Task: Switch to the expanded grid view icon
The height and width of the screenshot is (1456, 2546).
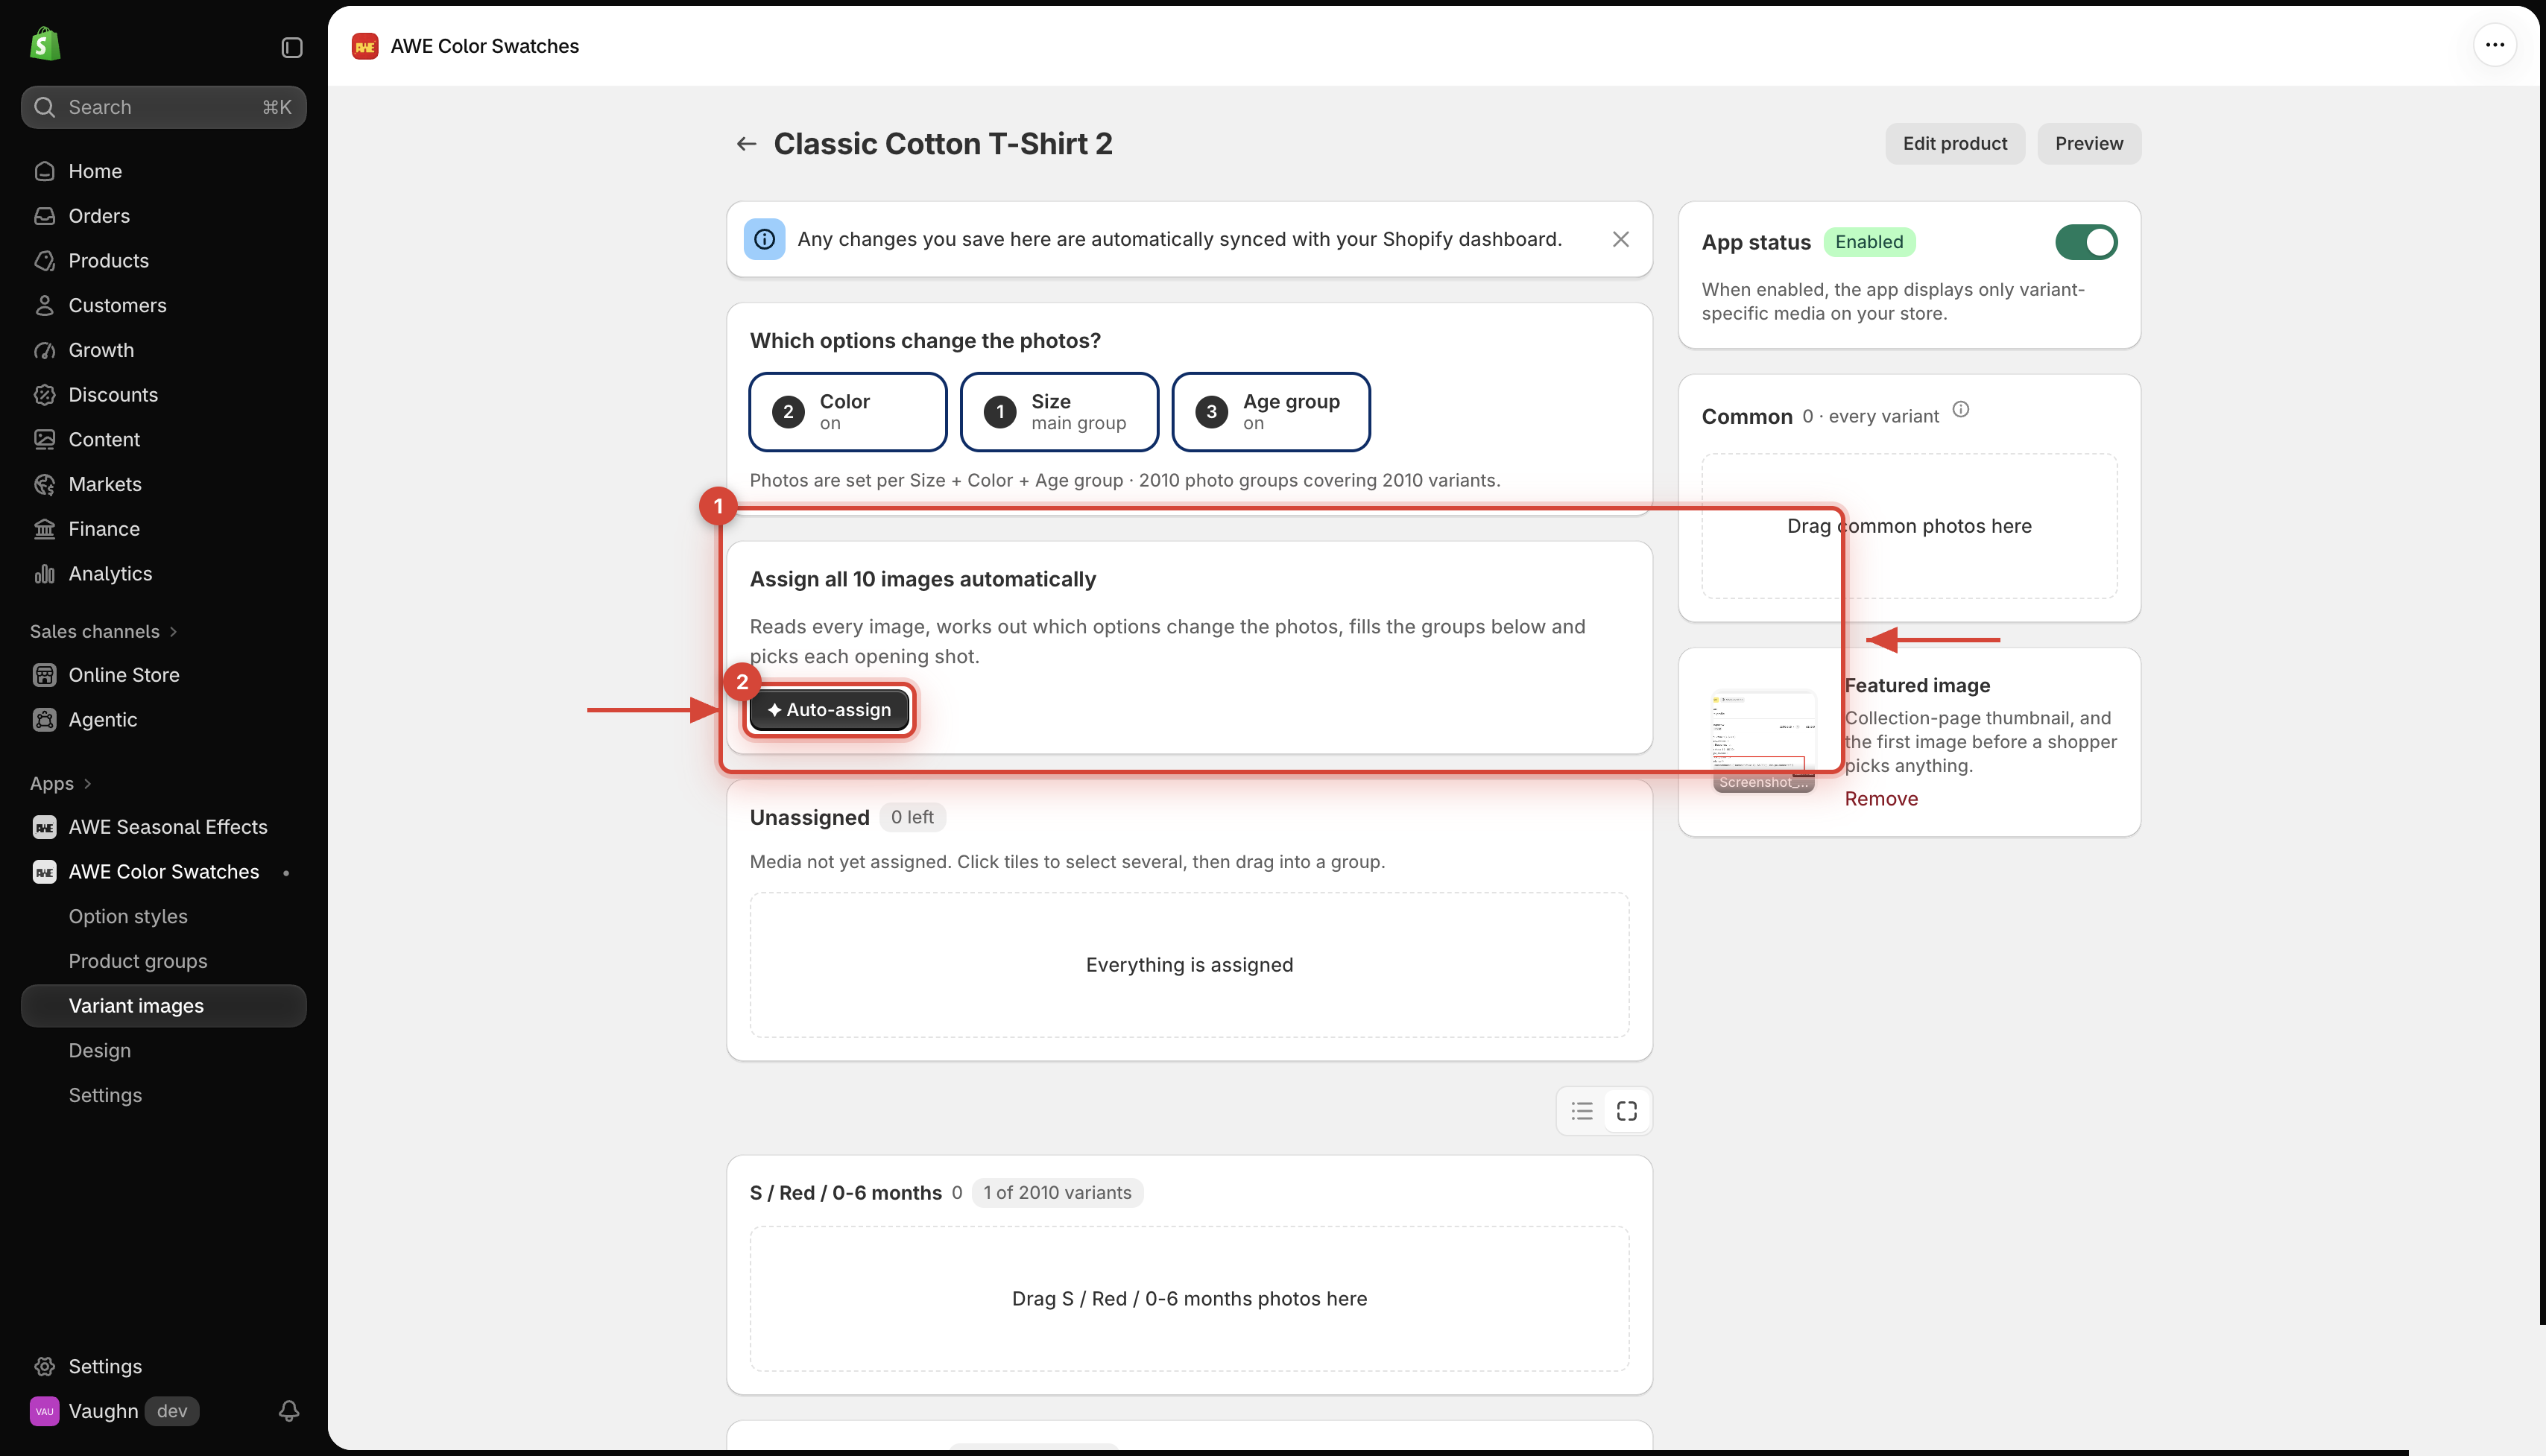Action: [1626, 1111]
